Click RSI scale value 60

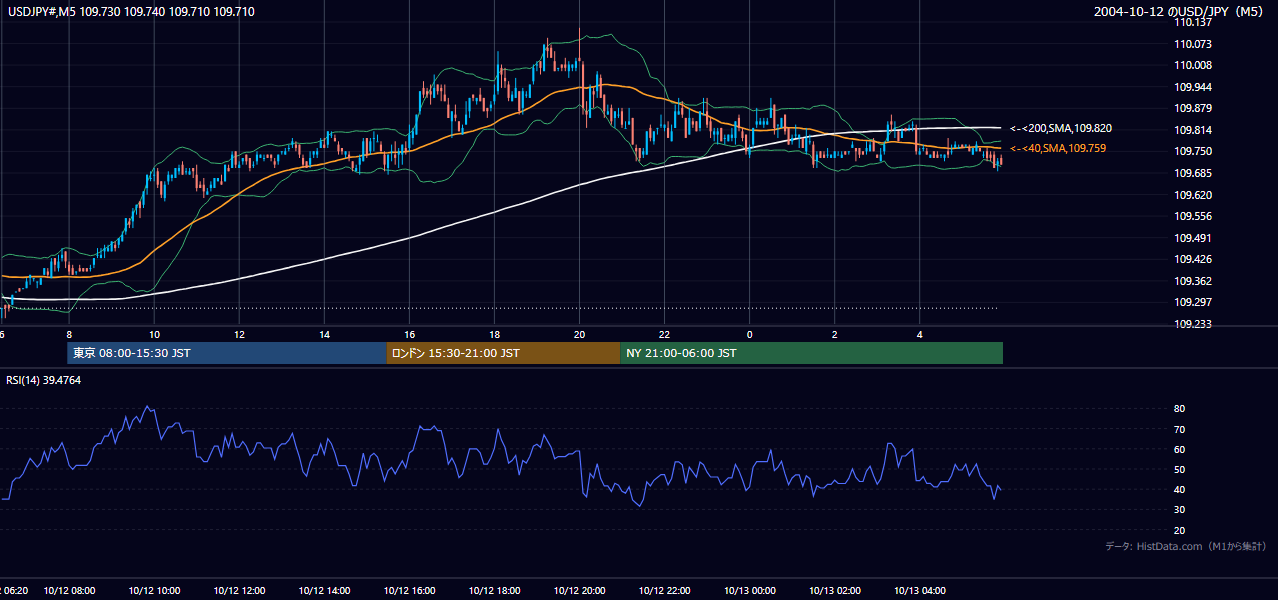click(x=1179, y=449)
